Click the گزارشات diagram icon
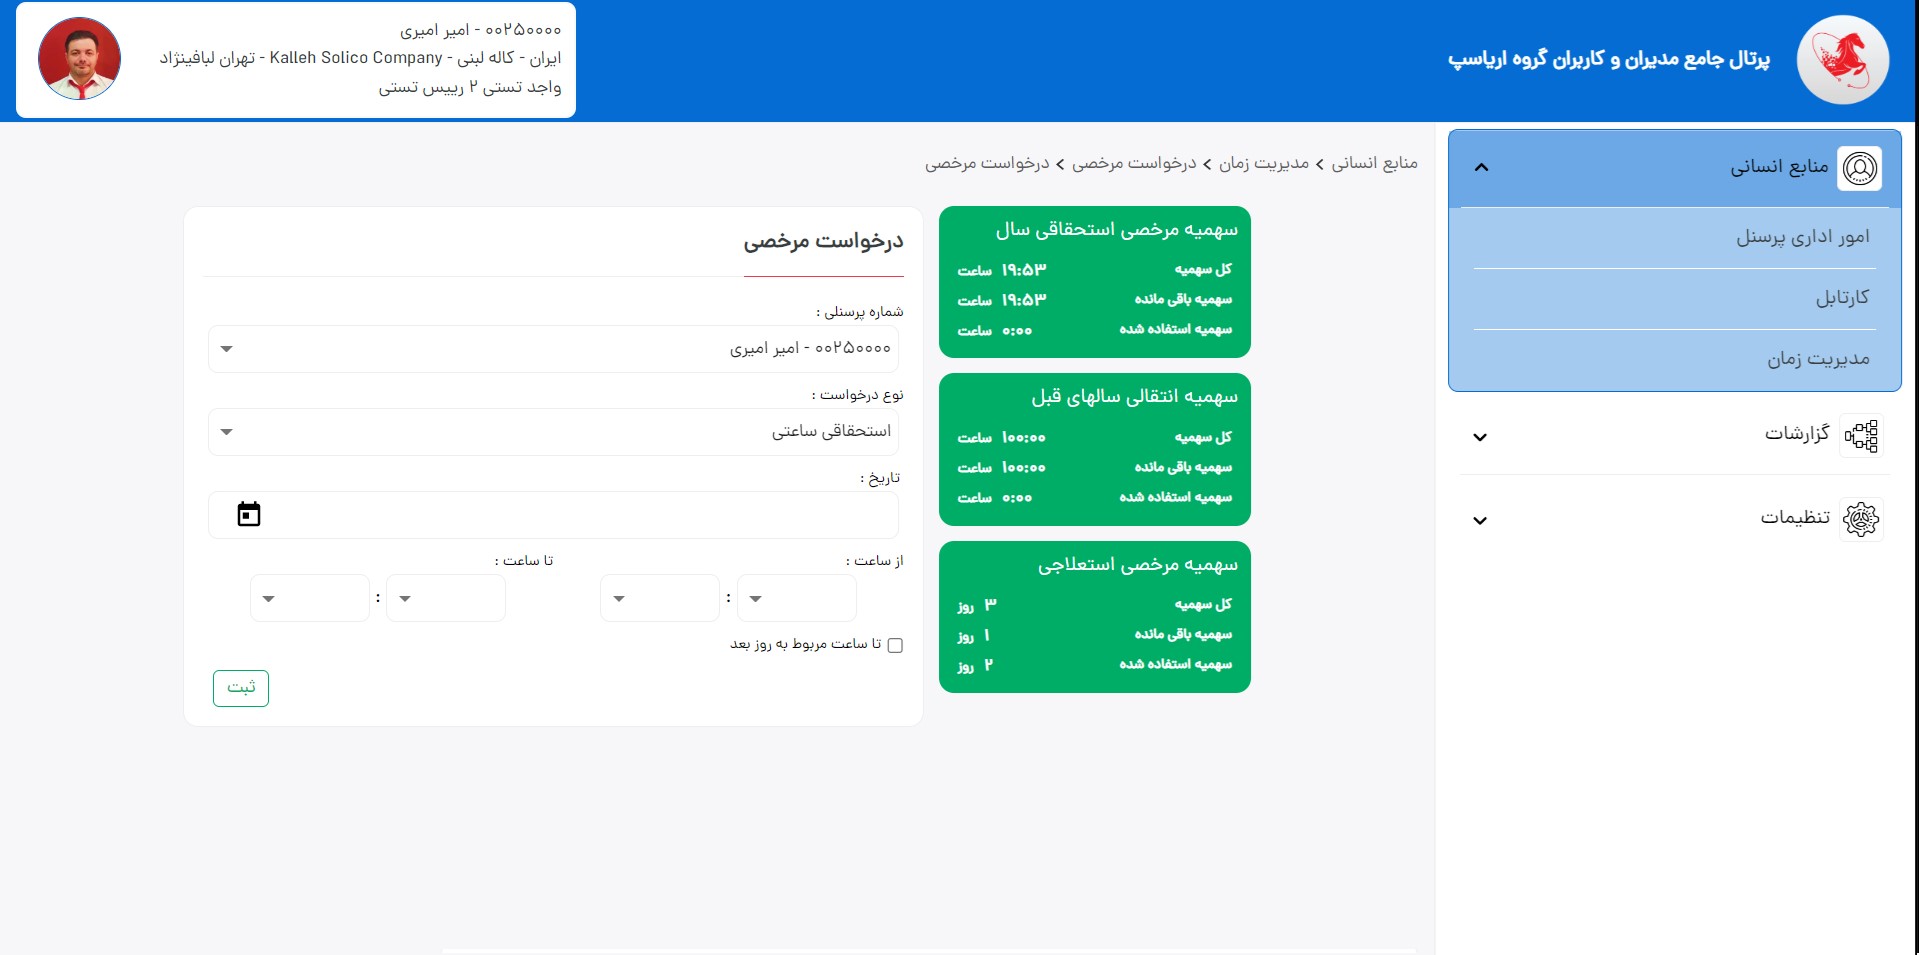Viewport: 1919px width, 955px height. 1860,436
